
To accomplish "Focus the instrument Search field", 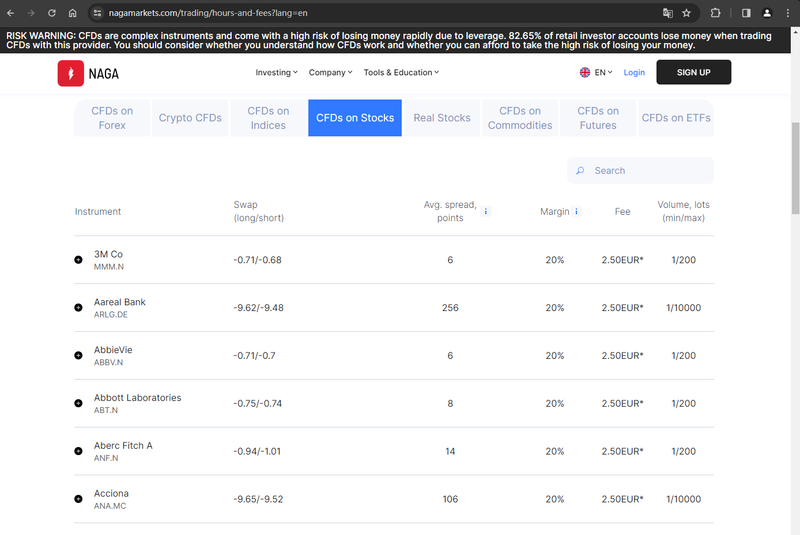I will pos(640,170).
